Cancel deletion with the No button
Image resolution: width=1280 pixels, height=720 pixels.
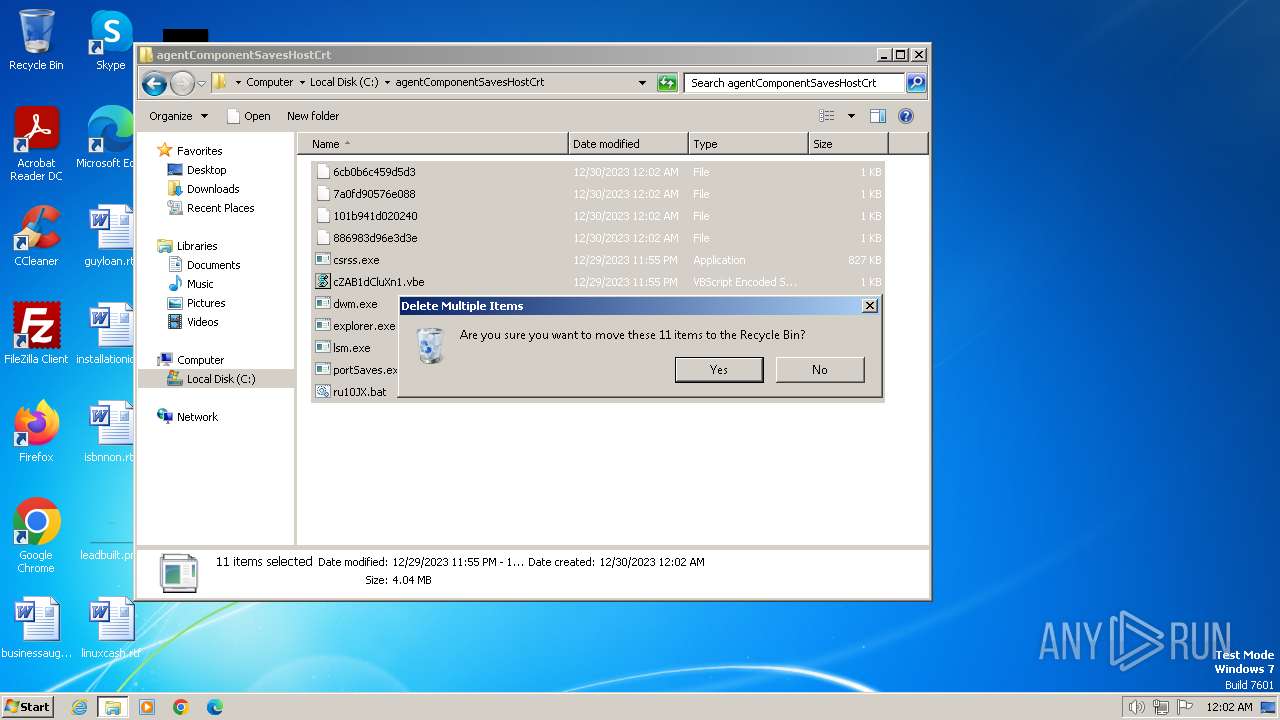(x=820, y=370)
